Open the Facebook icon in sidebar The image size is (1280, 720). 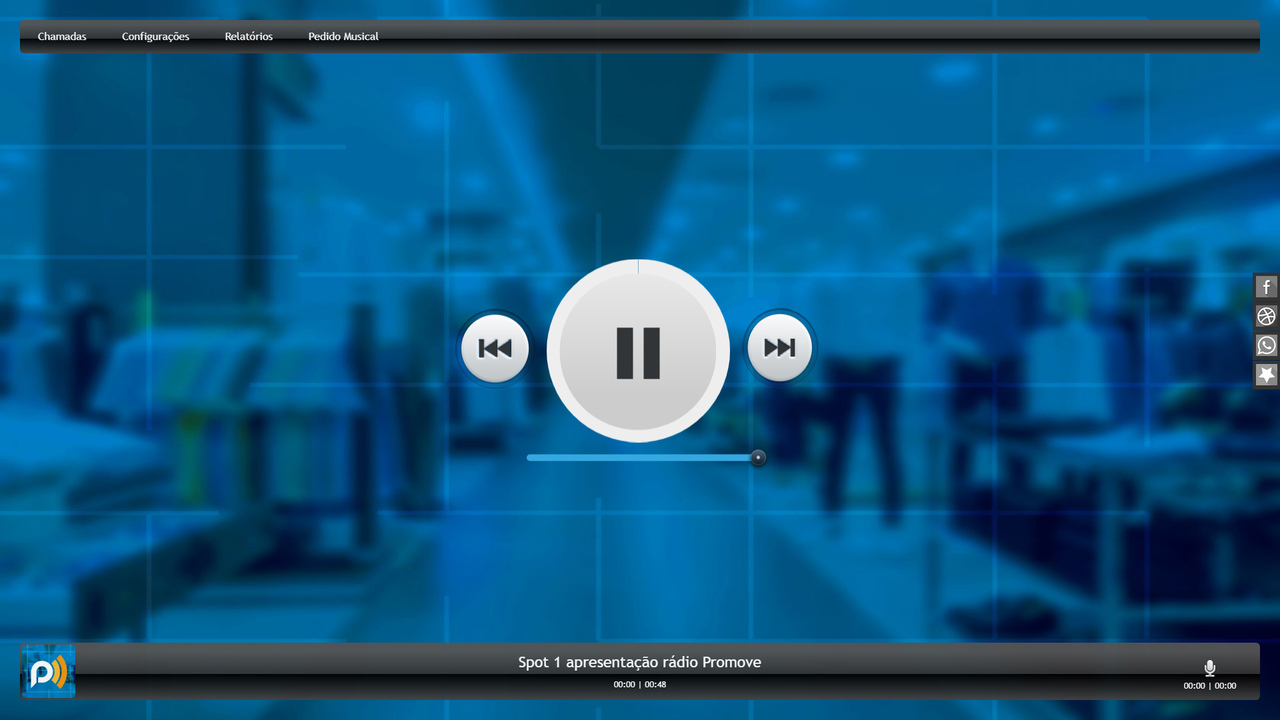(1266, 288)
